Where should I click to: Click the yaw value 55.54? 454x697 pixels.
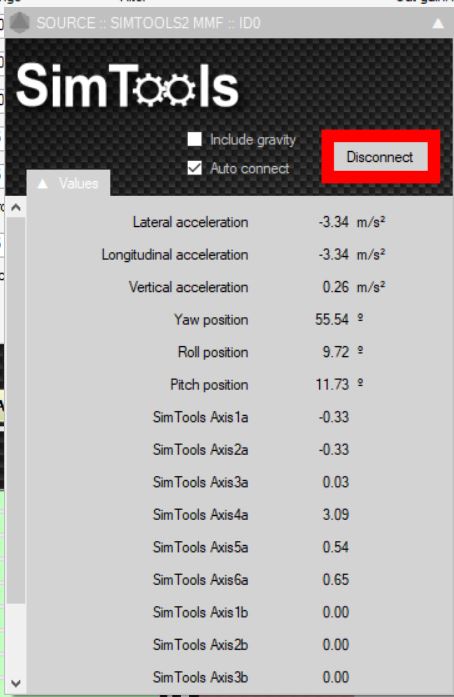point(332,319)
